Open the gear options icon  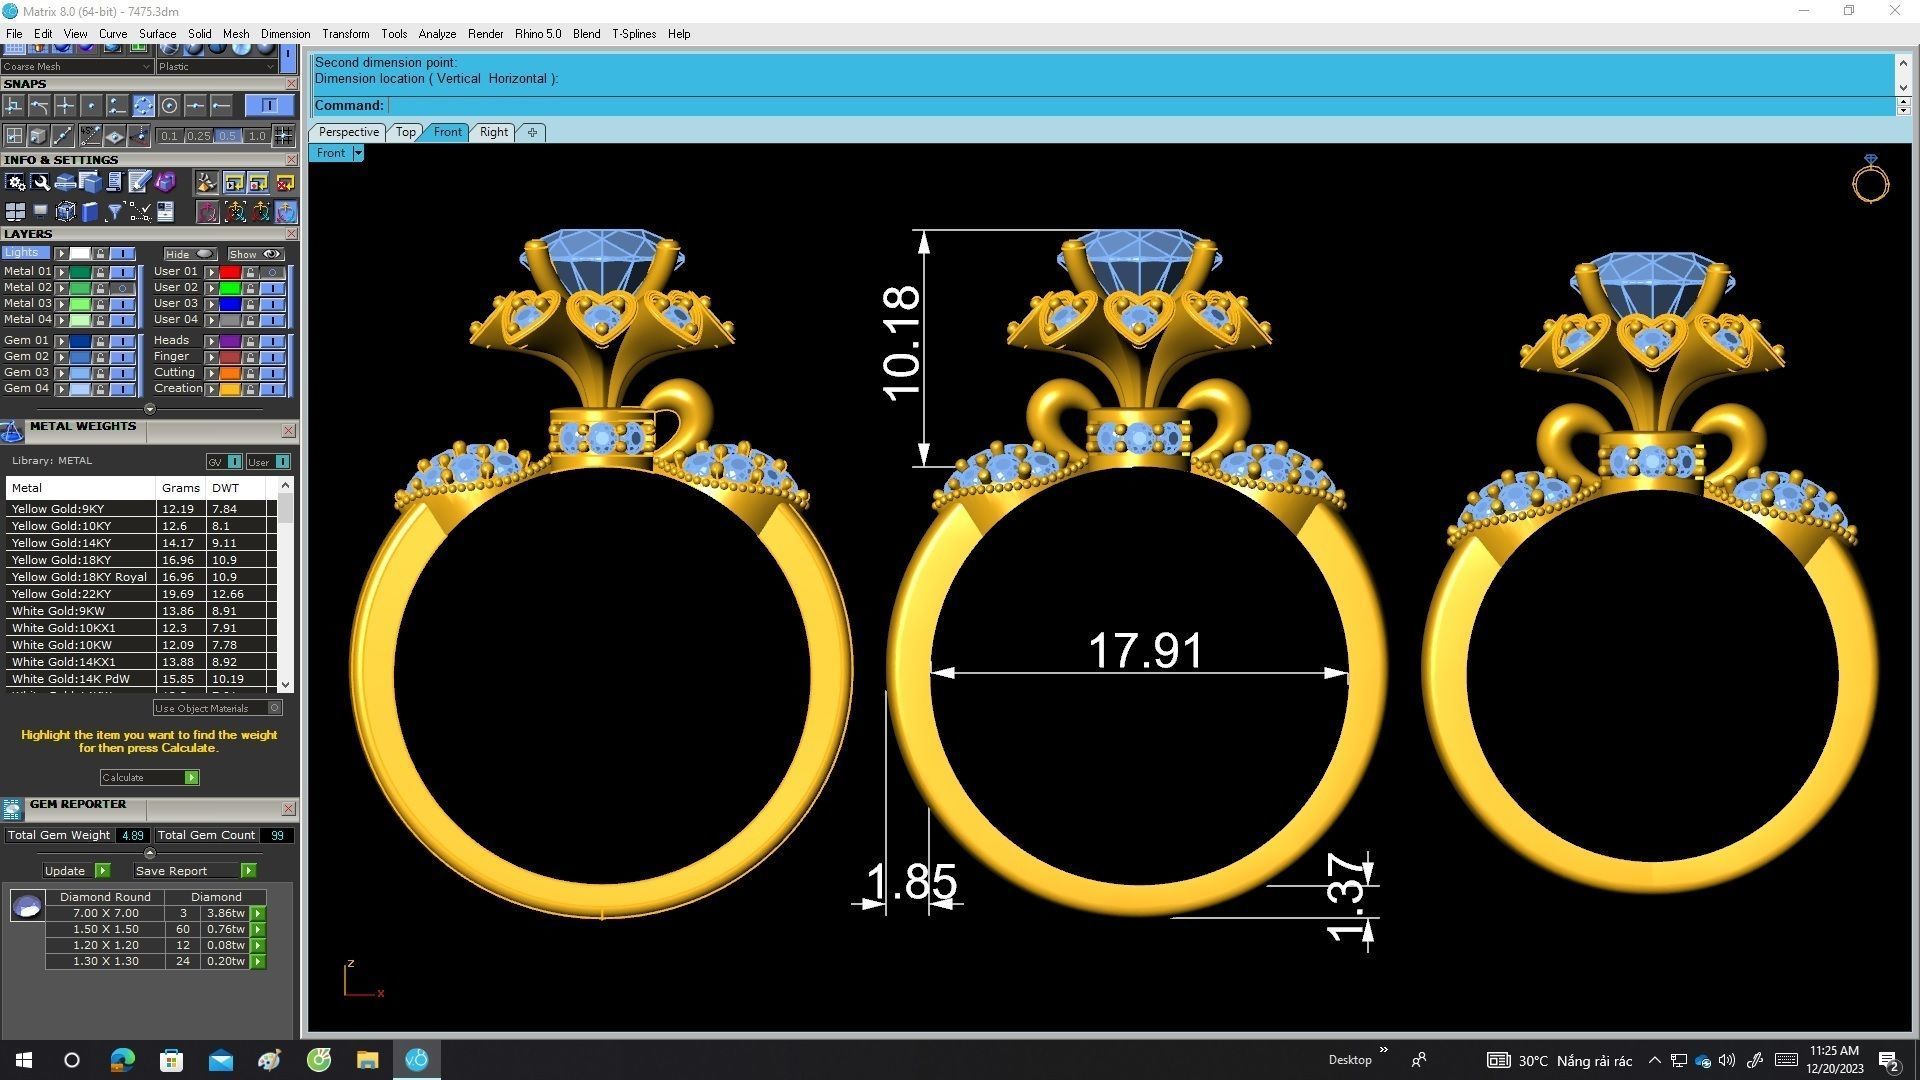click(x=15, y=182)
